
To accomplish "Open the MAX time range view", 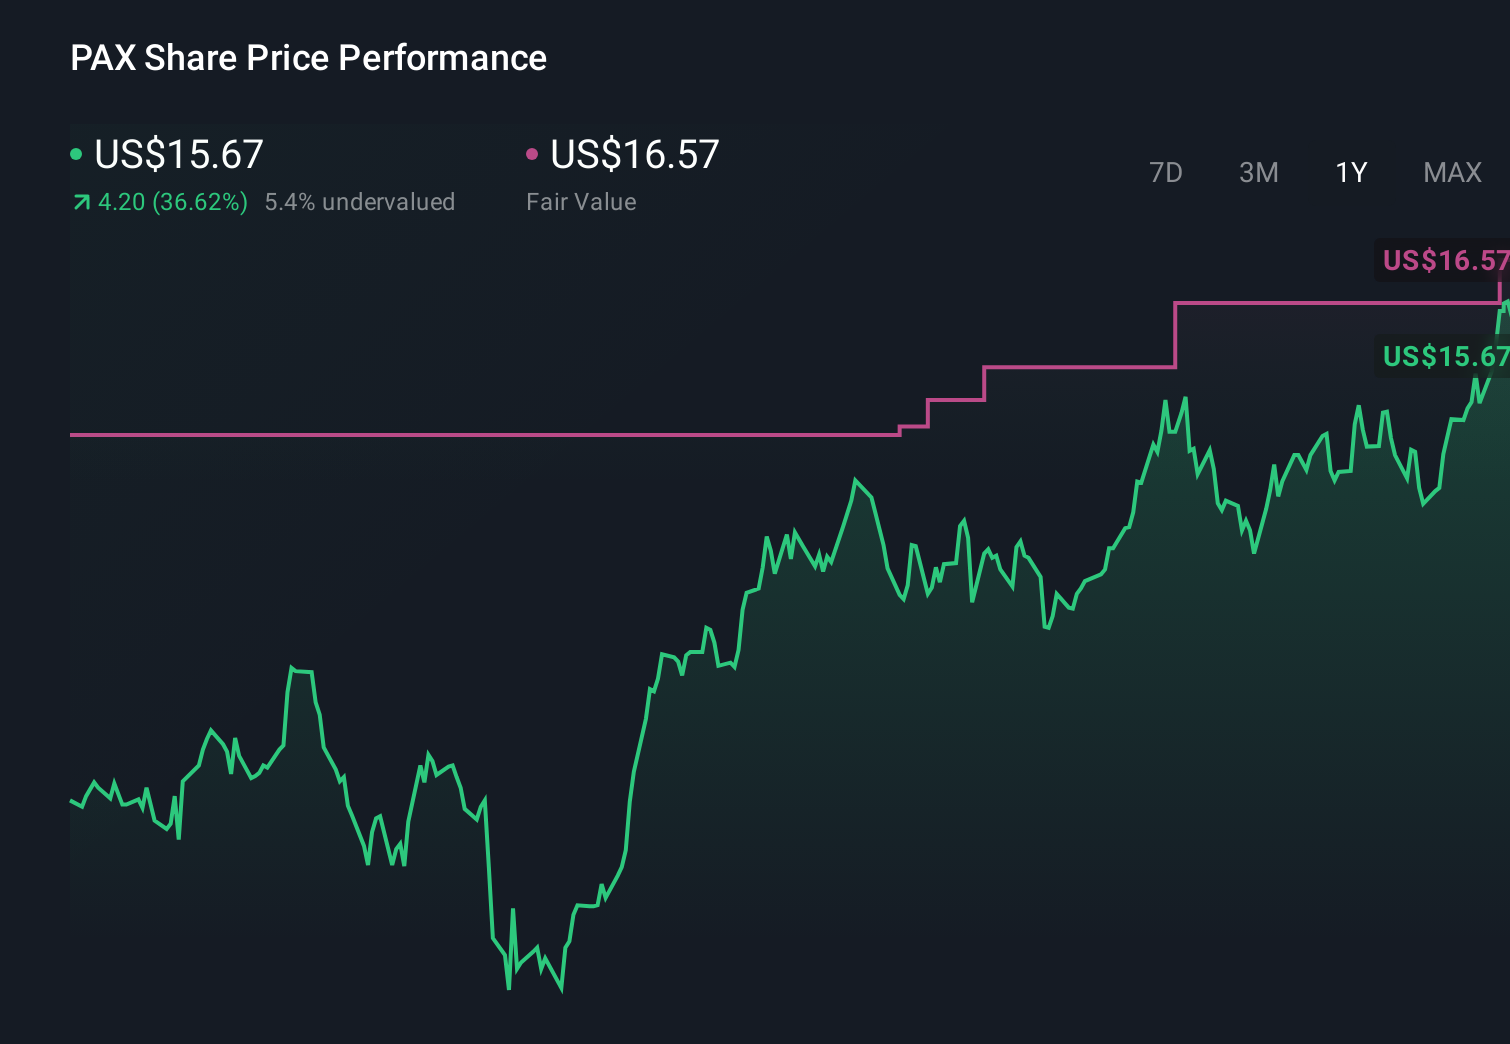I will (x=1452, y=172).
